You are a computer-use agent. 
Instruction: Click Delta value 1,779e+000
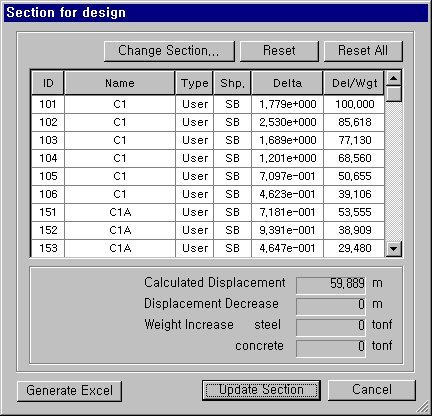287,104
